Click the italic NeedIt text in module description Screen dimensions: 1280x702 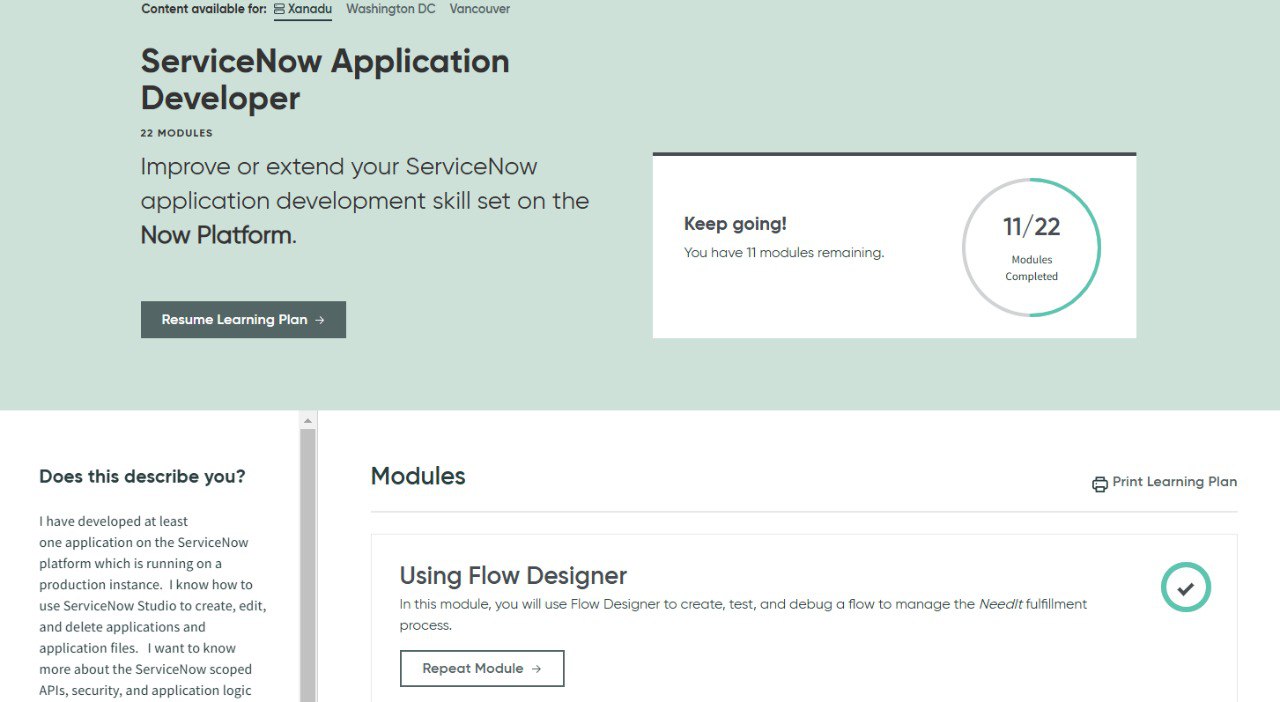[x=1000, y=604]
